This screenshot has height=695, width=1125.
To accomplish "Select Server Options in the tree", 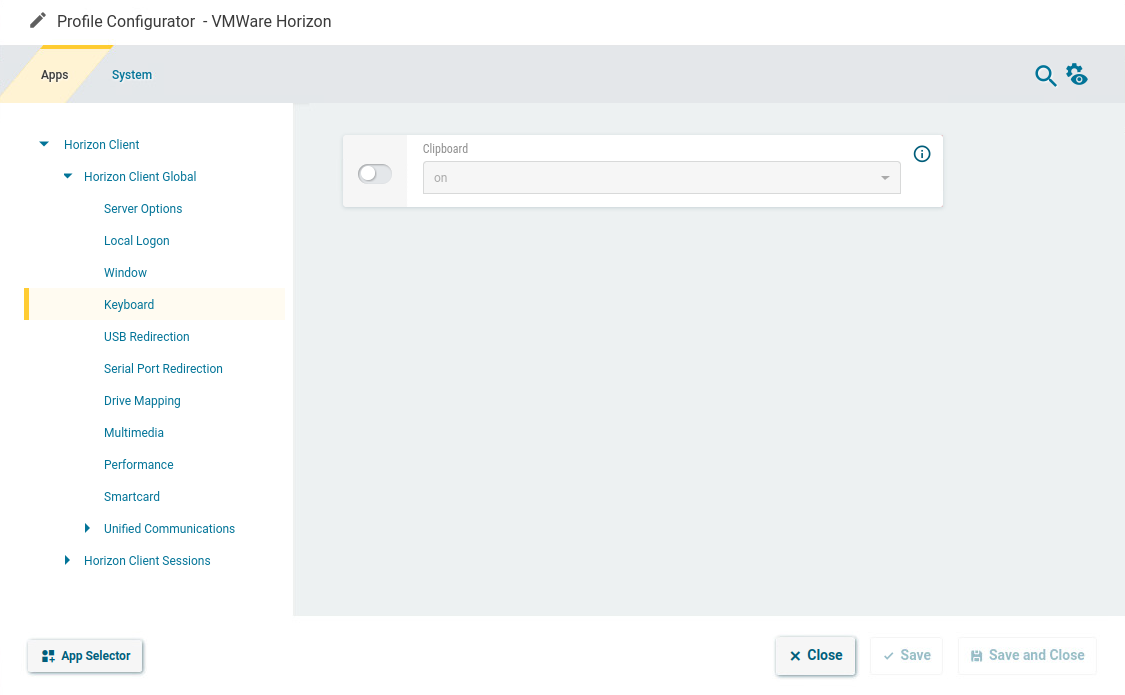I will point(143,209).
